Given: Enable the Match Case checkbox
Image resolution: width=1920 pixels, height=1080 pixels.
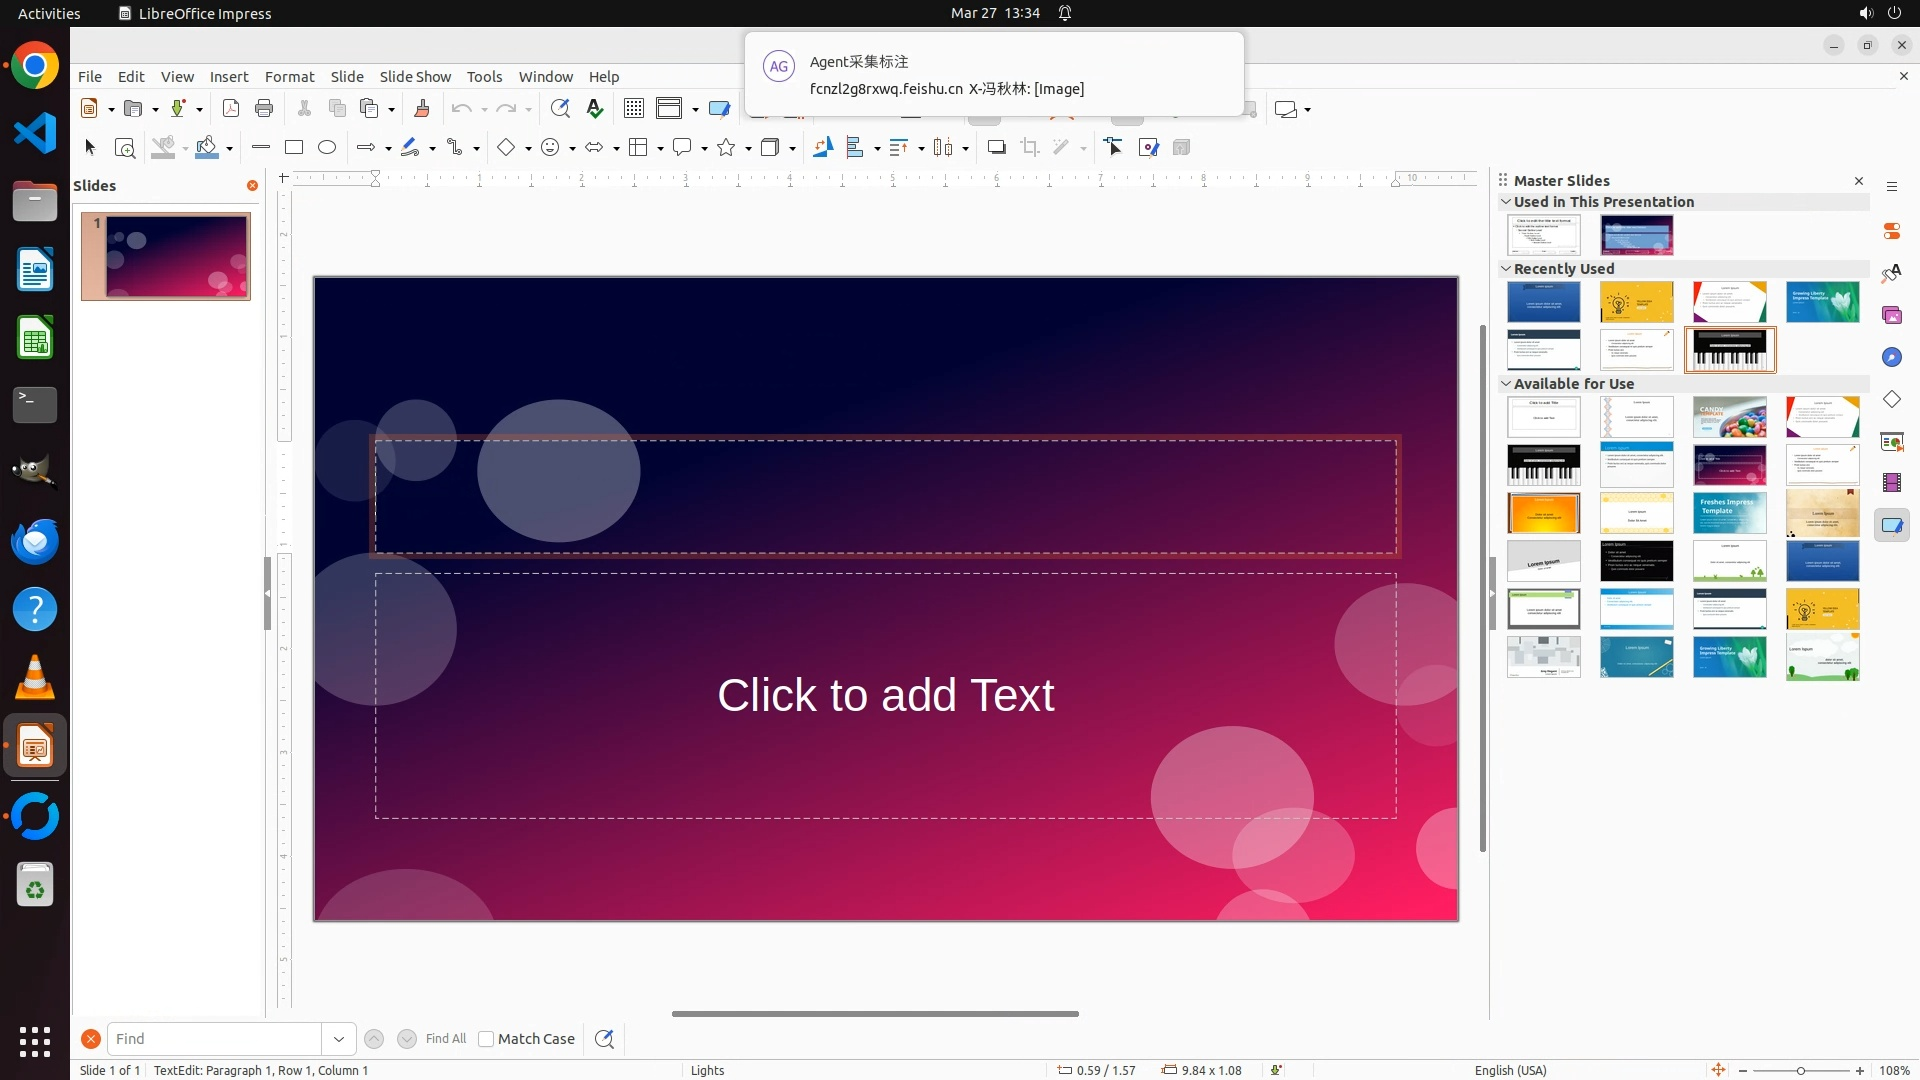Looking at the screenshot, I should click(x=486, y=1039).
